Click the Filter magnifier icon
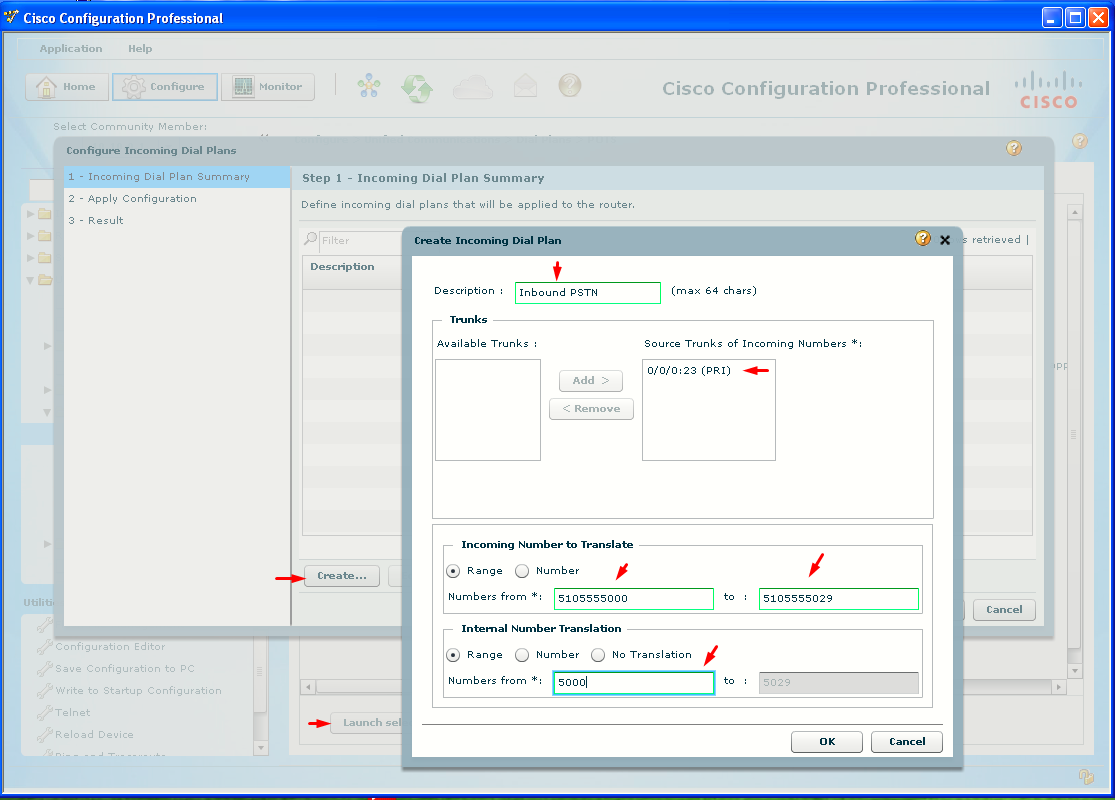Screen dimensions: 1115x800 coord(311,239)
